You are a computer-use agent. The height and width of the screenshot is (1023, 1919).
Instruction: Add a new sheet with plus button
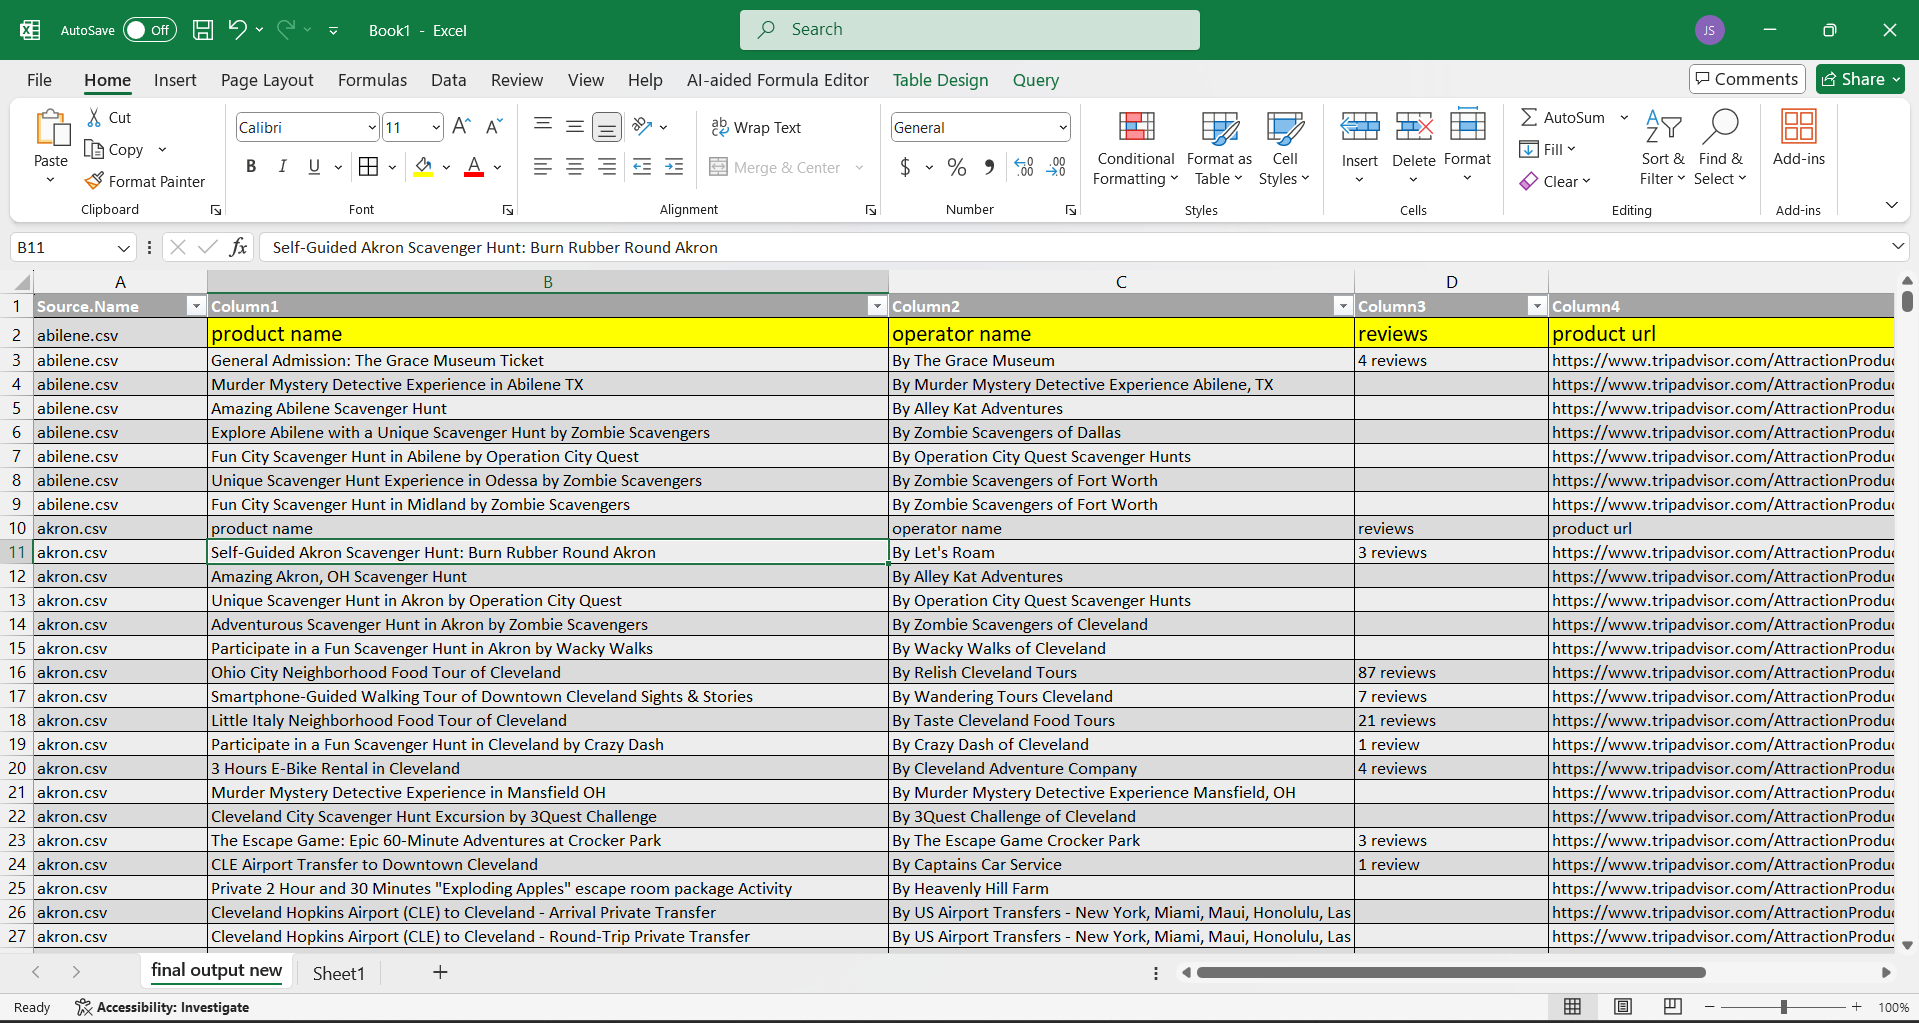tap(440, 972)
